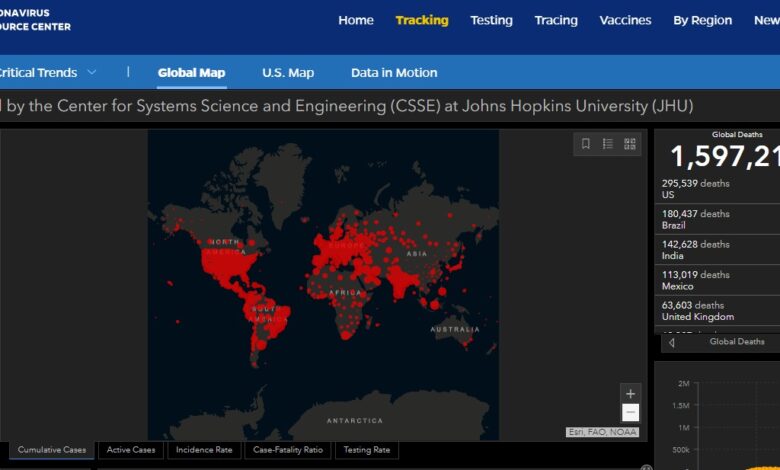780x470 pixels.
Task: Switch to Active Cases map layer
Action: [131, 450]
